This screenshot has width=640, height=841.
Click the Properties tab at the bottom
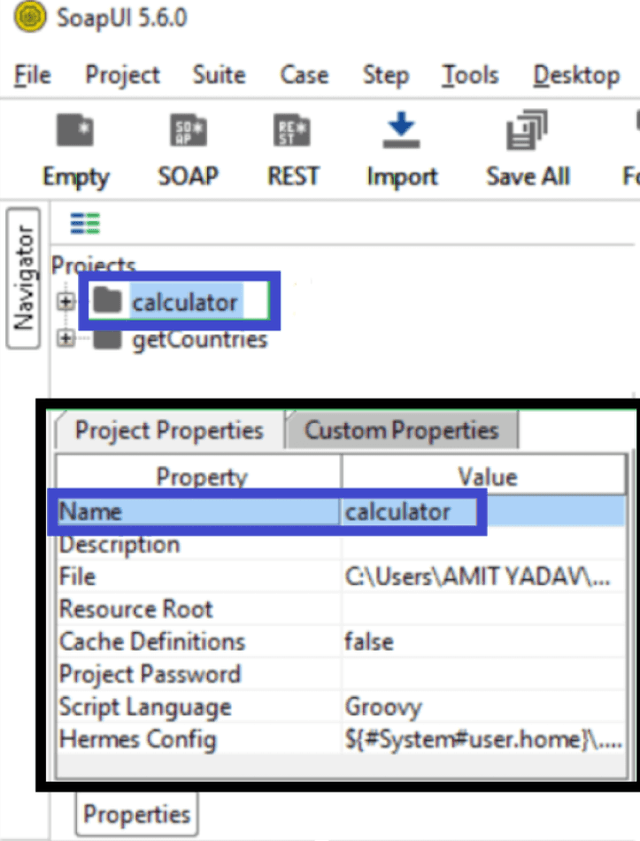tap(136, 815)
